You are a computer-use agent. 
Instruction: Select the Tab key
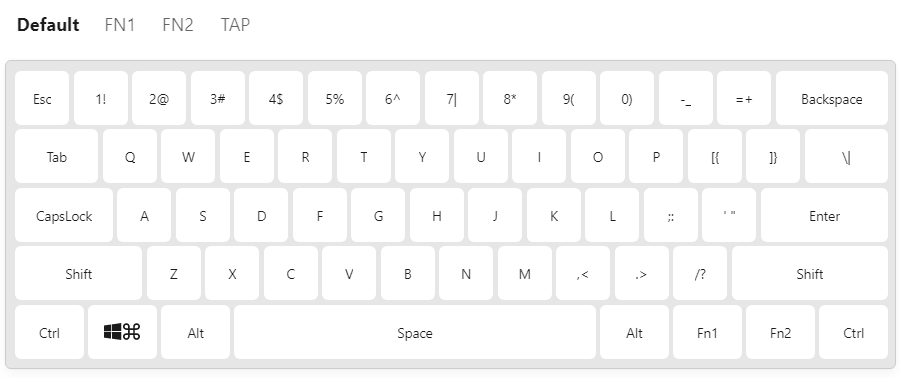pyautogui.click(x=56, y=157)
